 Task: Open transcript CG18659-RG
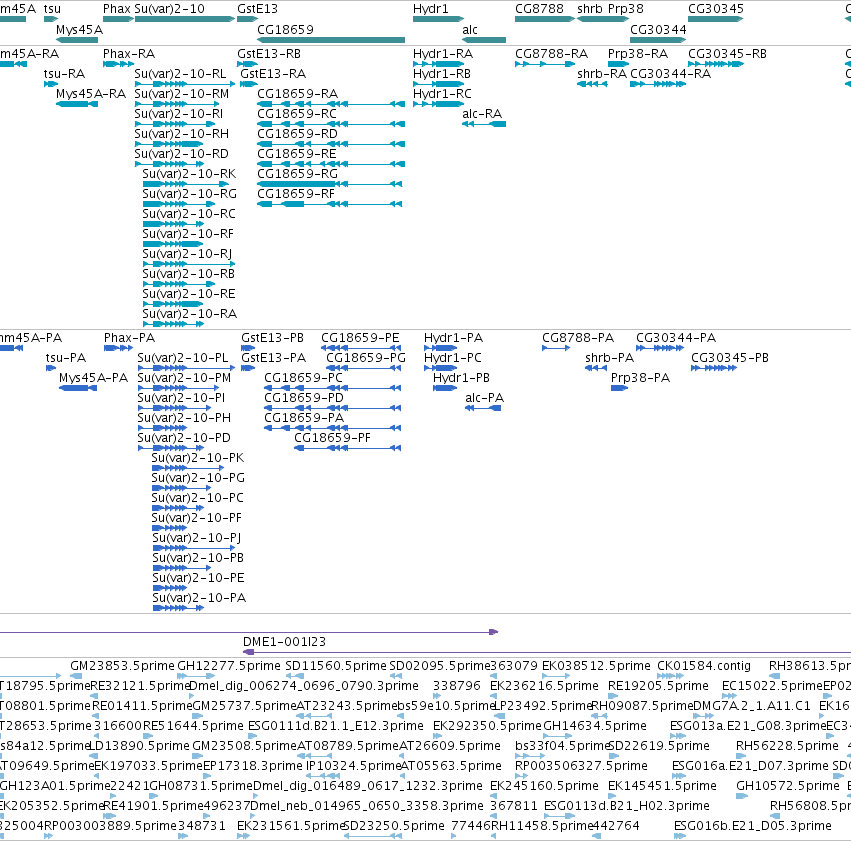click(x=297, y=174)
